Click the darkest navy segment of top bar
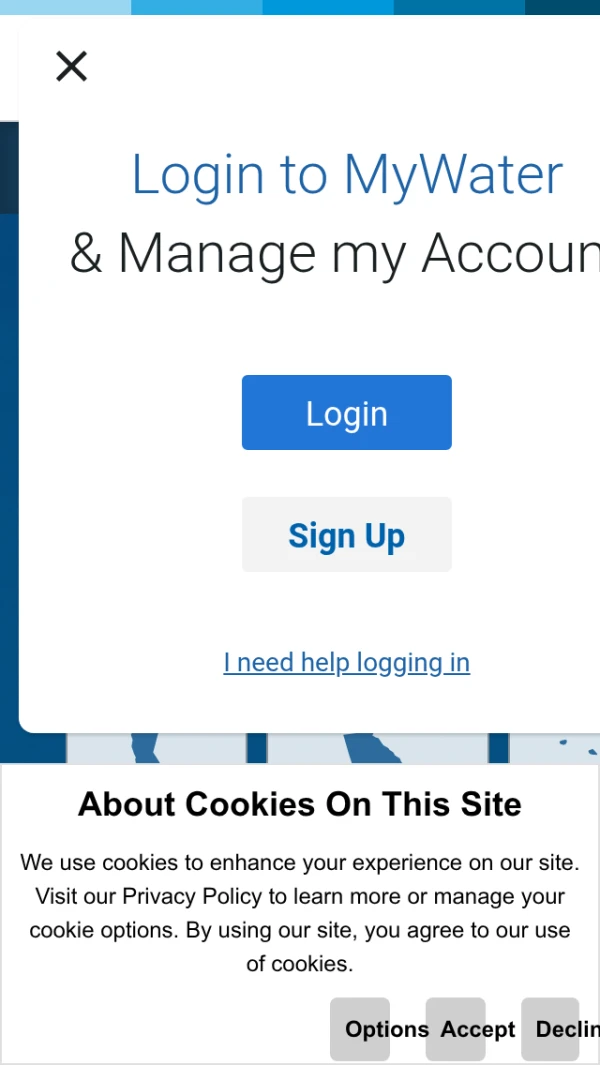Screen dimensions: 600x1065 [x=562, y=7]
